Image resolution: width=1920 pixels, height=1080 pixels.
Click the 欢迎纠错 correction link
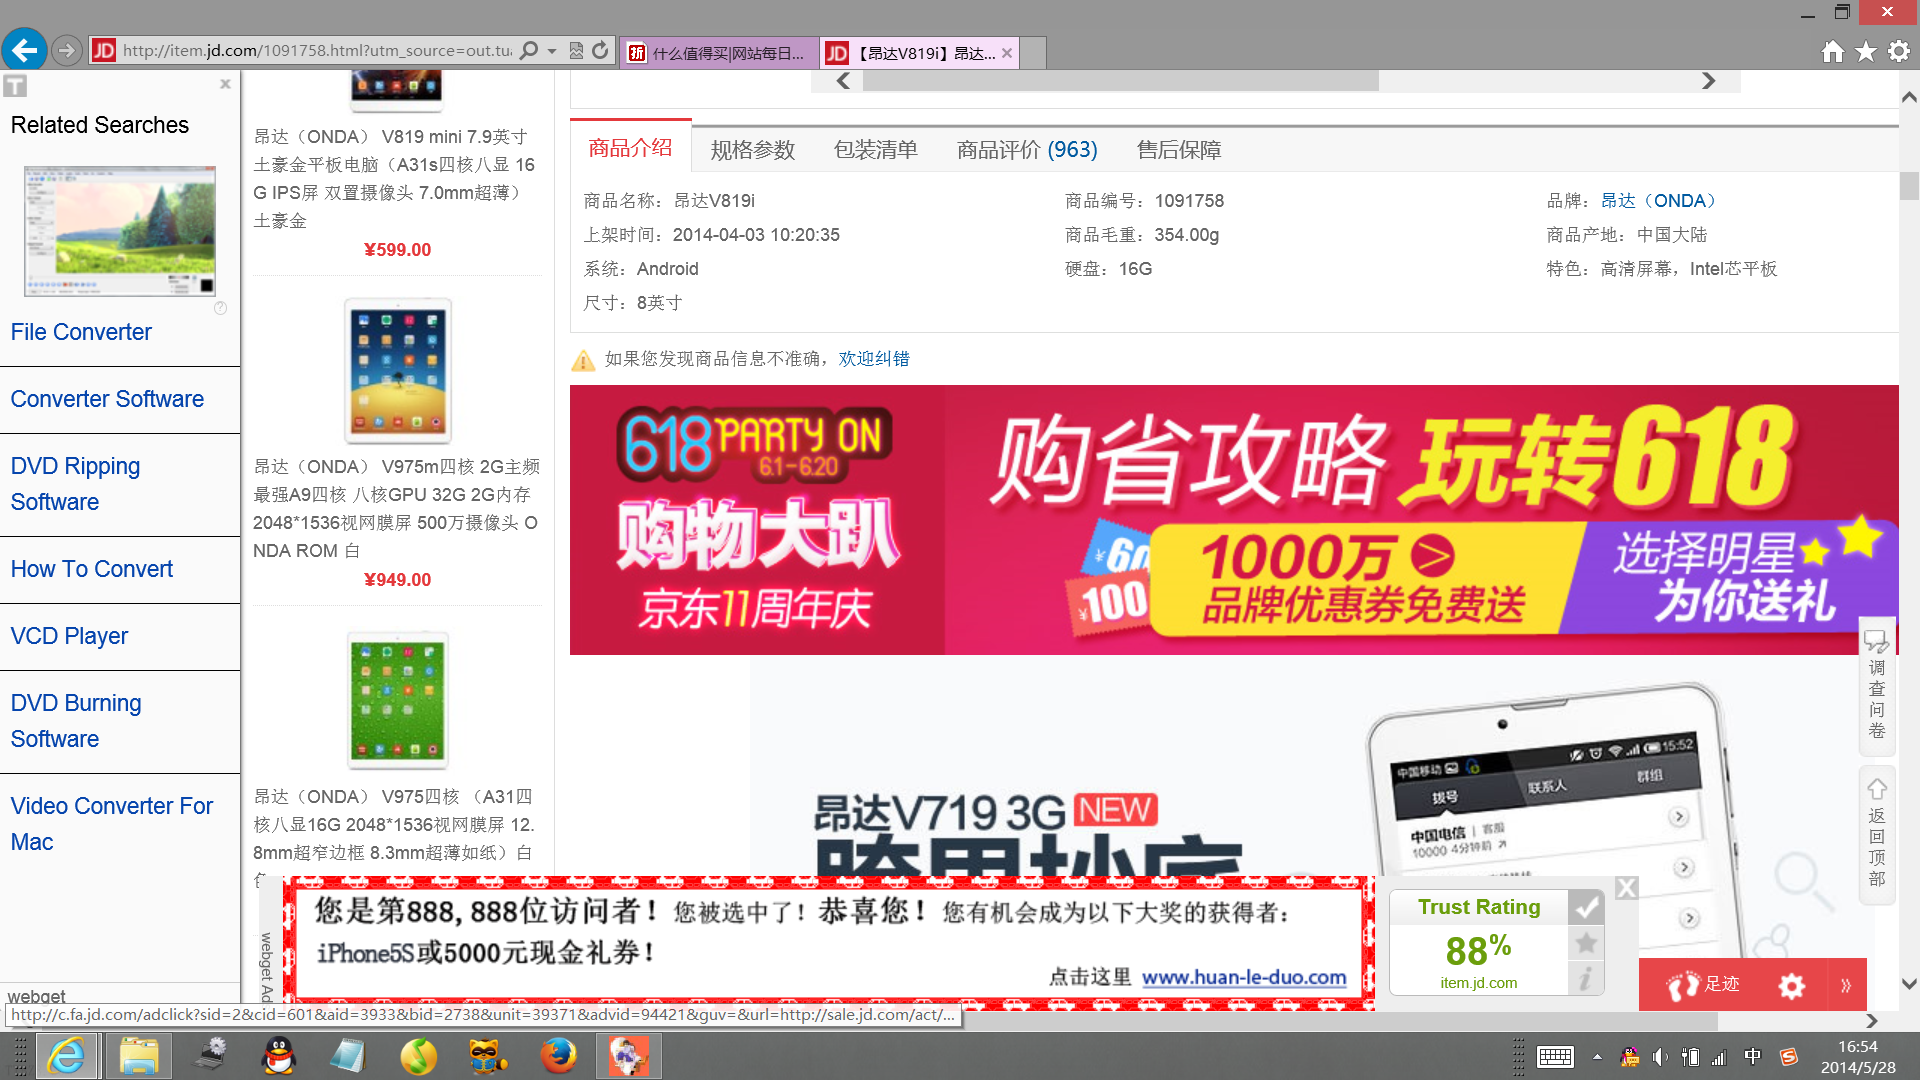[x=874, y=359]
